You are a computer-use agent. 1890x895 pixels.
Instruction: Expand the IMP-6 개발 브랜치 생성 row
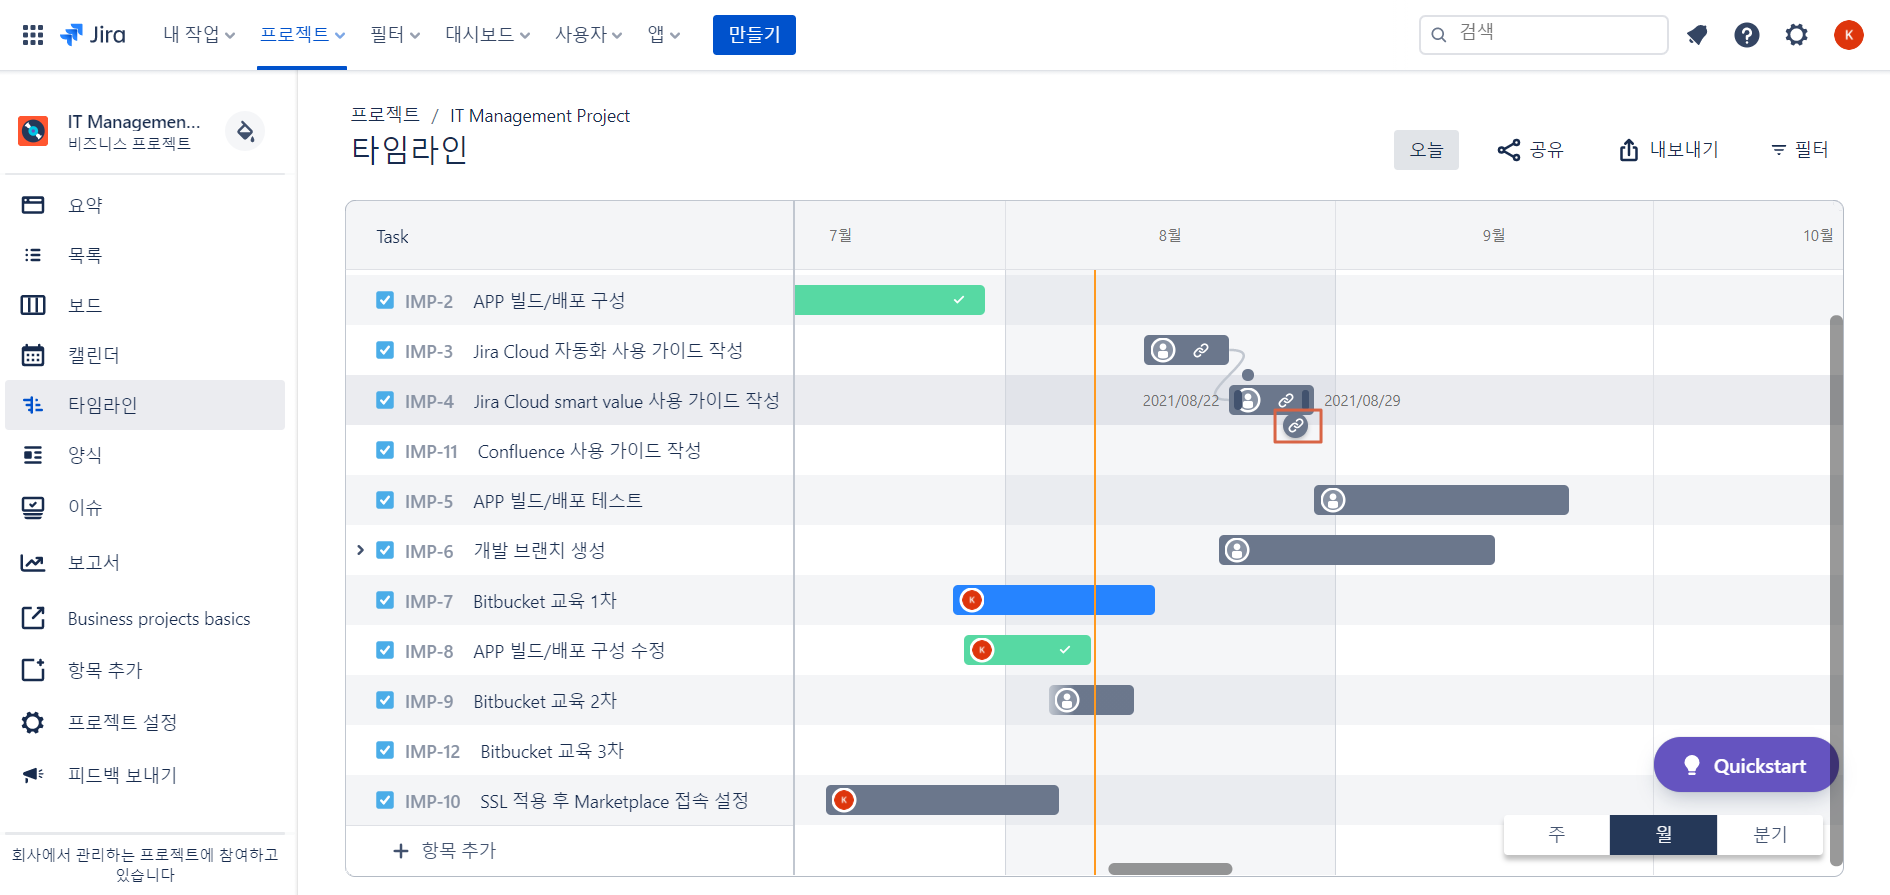pos(360,550)
